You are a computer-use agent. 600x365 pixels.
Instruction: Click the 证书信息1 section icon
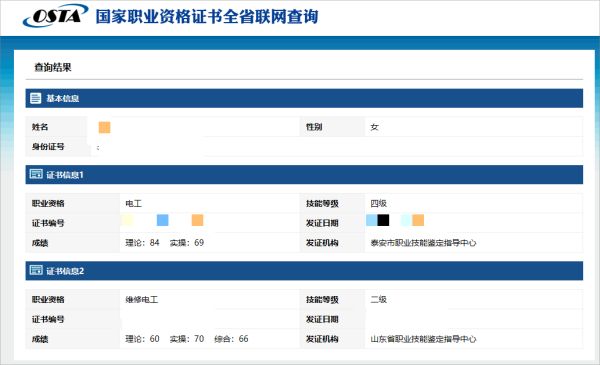coord(36,174)
